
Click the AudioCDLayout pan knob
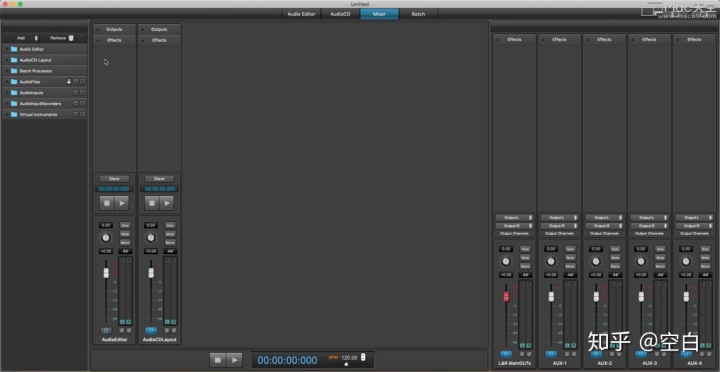151,238
